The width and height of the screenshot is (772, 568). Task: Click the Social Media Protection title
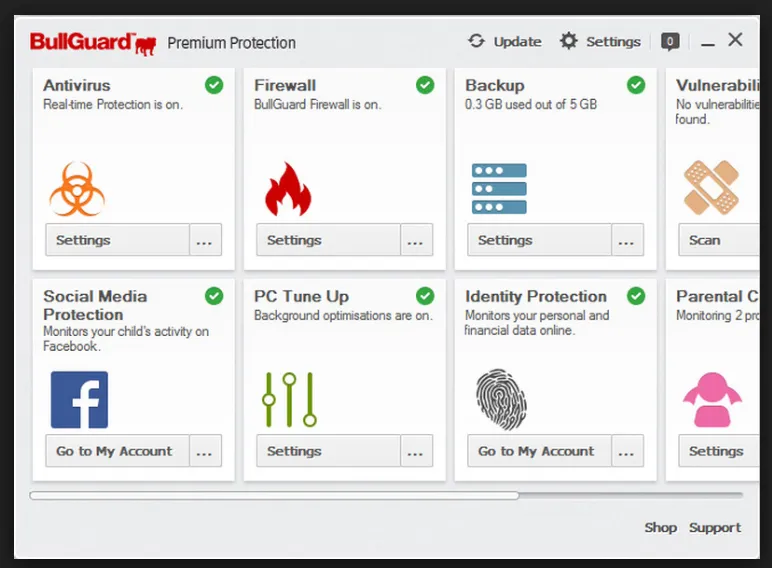[x=95, y=305]
